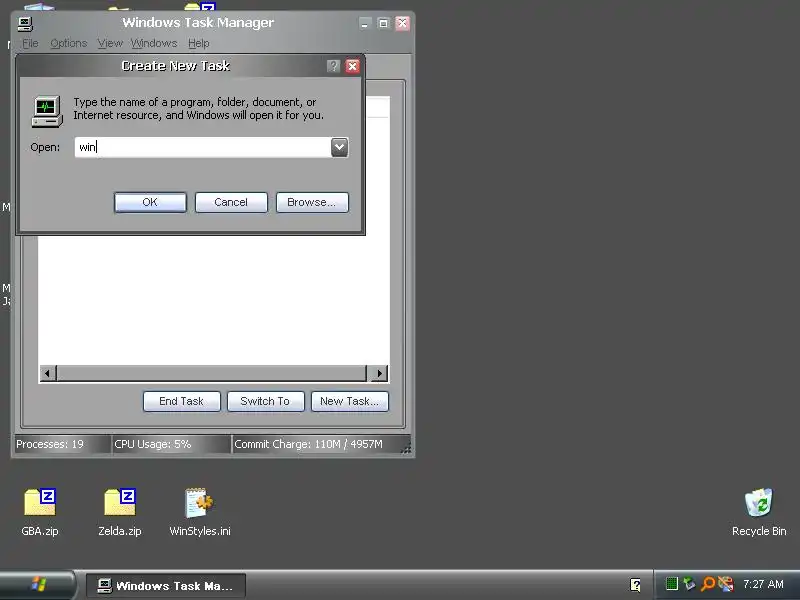
Task: Click the right arrow of horizontal scrollbar
Action: tap(379, 373)
